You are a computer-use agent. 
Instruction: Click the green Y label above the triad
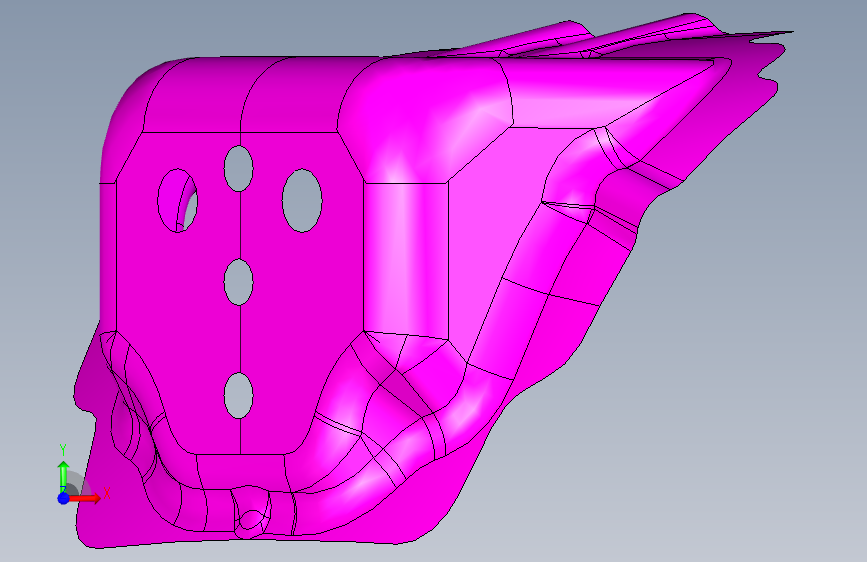[x=63, y=450]
